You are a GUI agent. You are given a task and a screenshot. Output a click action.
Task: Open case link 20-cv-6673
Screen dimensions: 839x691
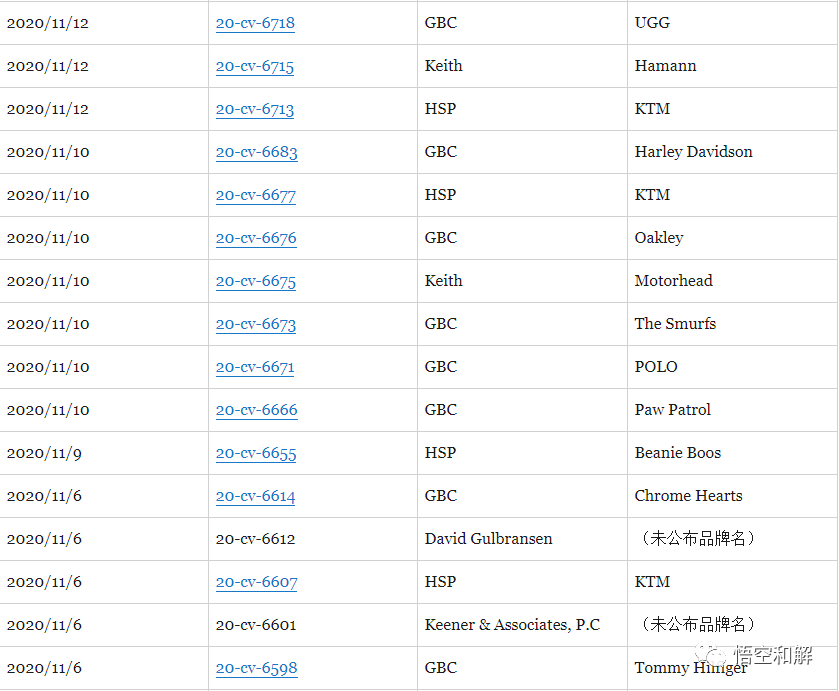click(x=256, y=324)
